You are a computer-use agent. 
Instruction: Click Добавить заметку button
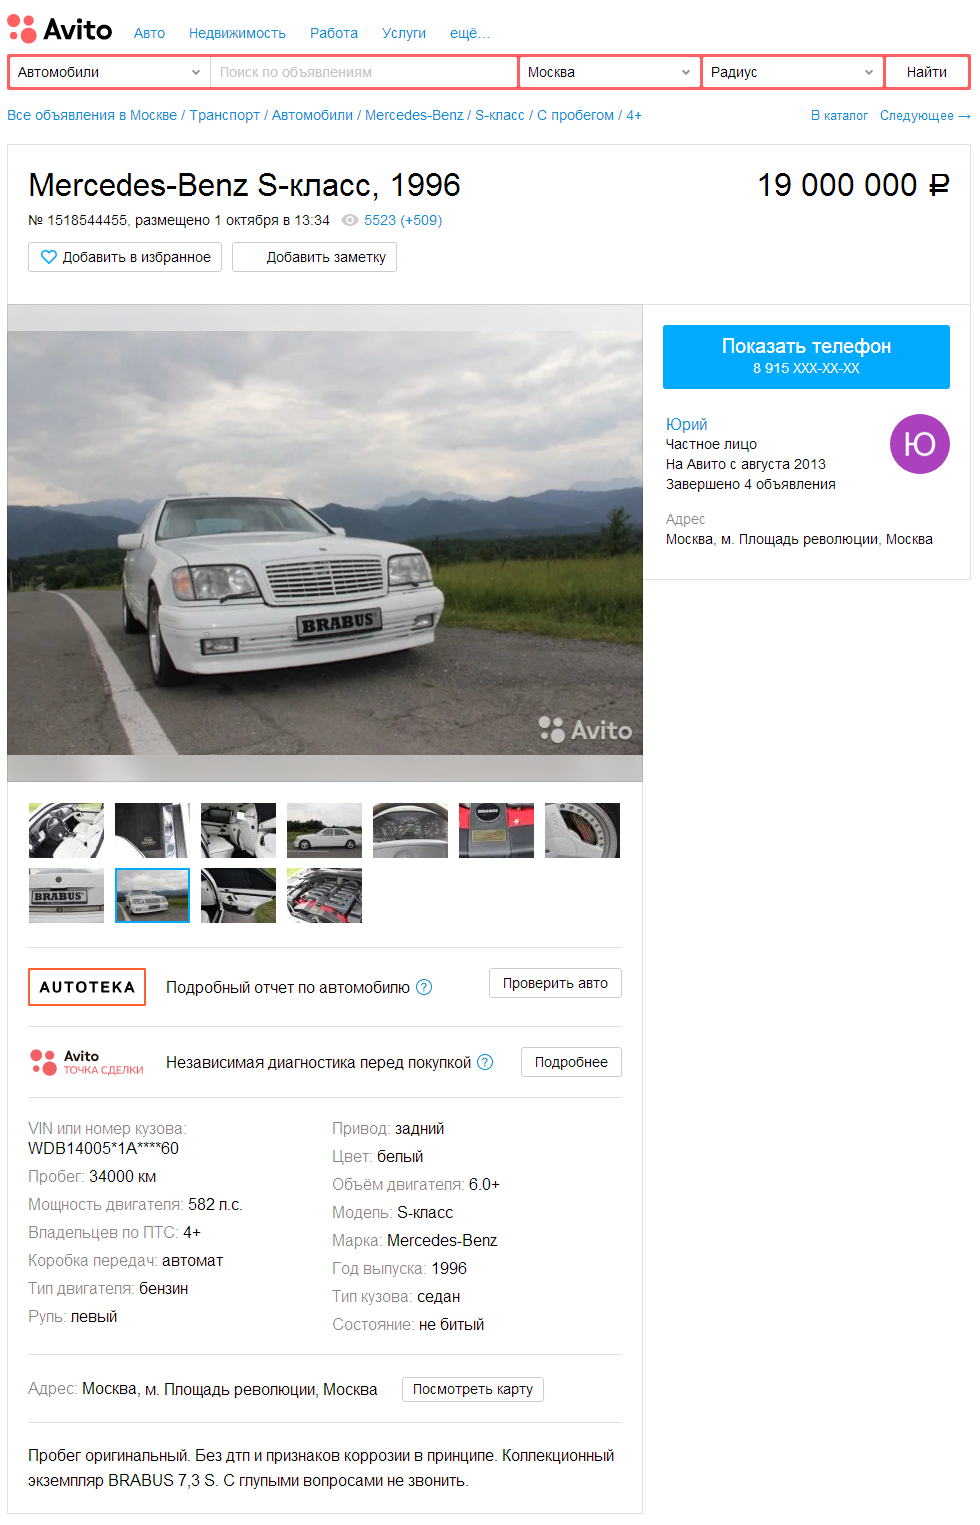[x=314, y=257]
